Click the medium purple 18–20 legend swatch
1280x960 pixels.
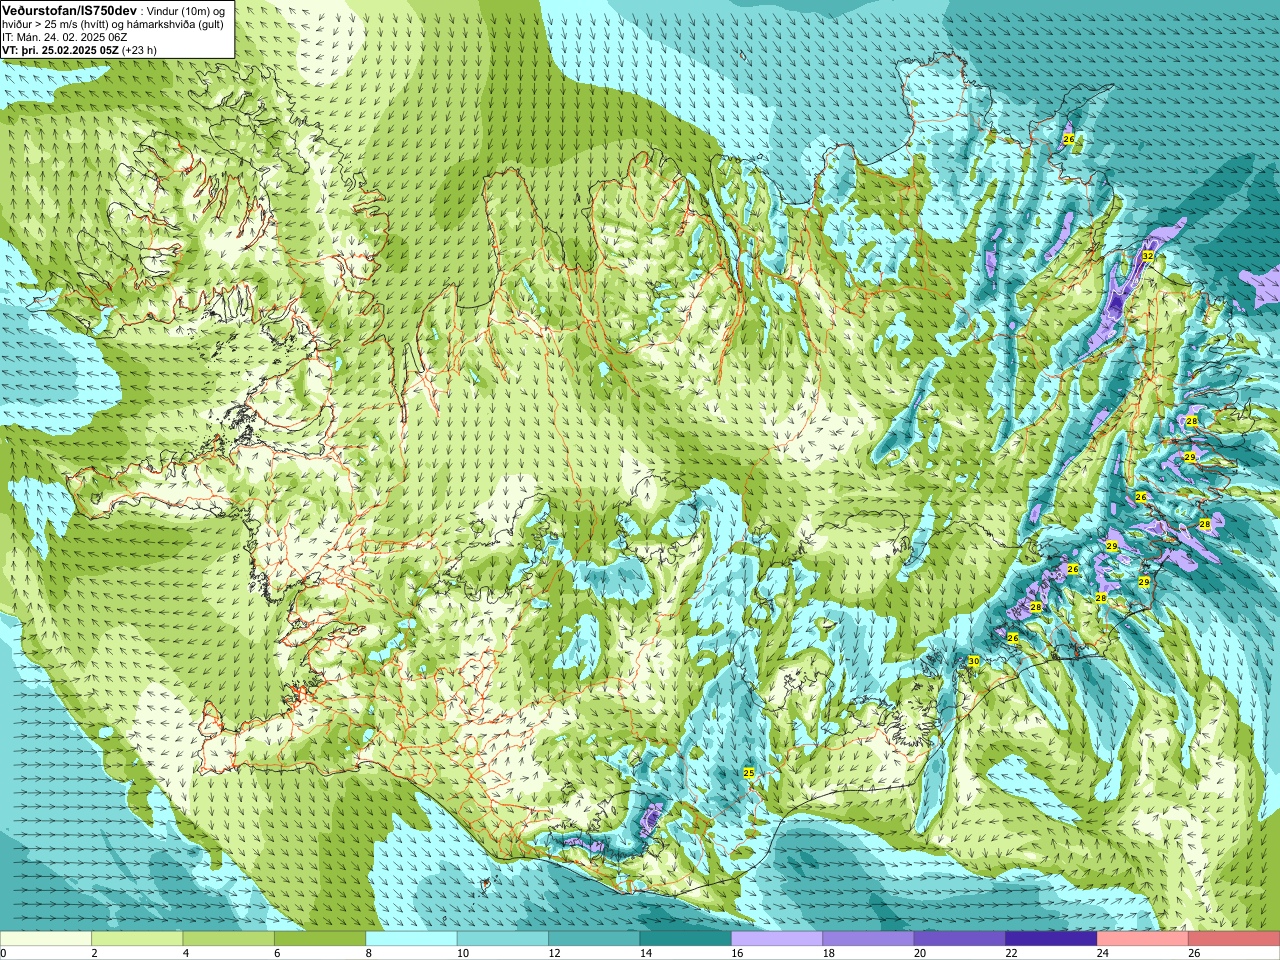point(868,939)
